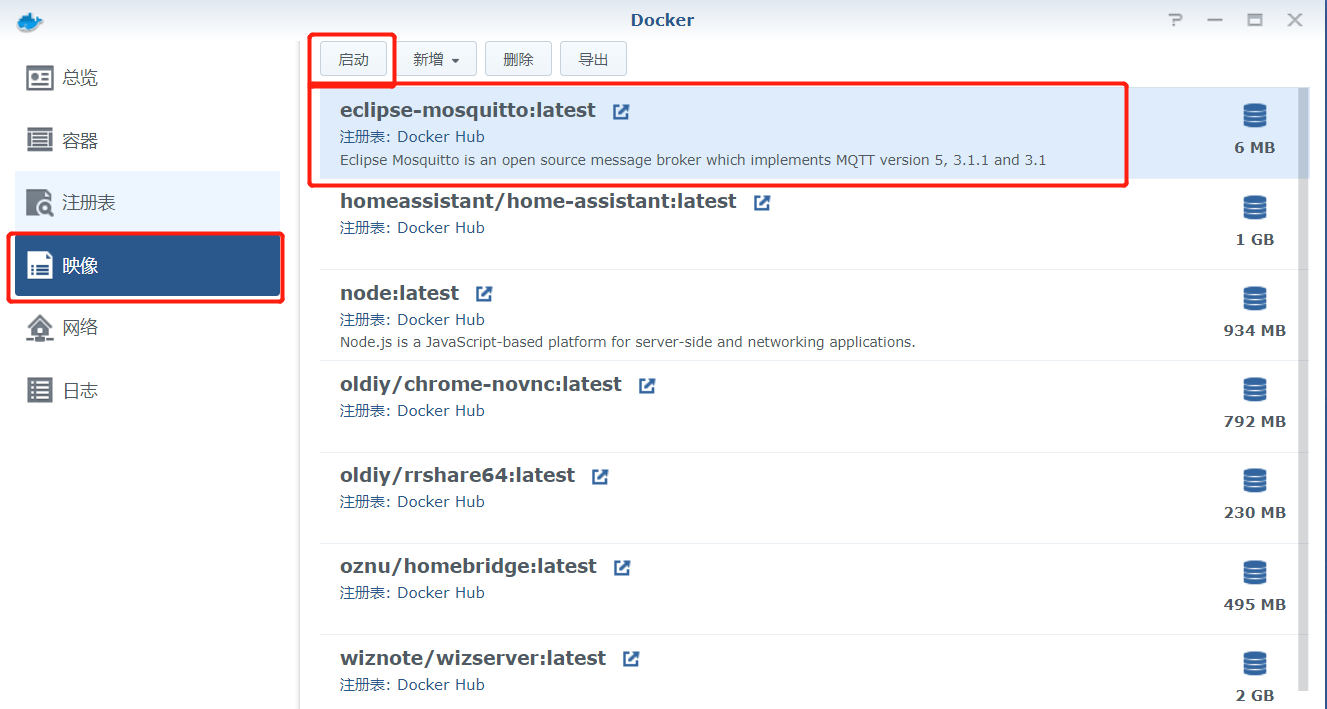This screenshot has height=709, width=1327.
Task: Open external link for wiznote/wizserver:latest
Action: point(631,659)
